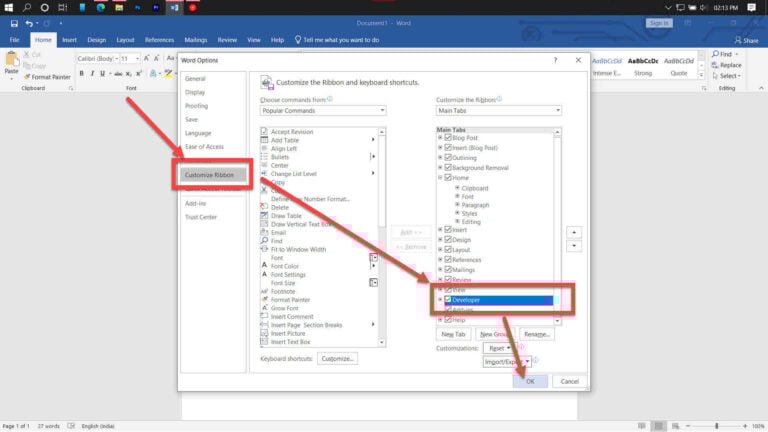768x432 pixels.
Task: Click the Rename... button
Action: coord(537,334)
